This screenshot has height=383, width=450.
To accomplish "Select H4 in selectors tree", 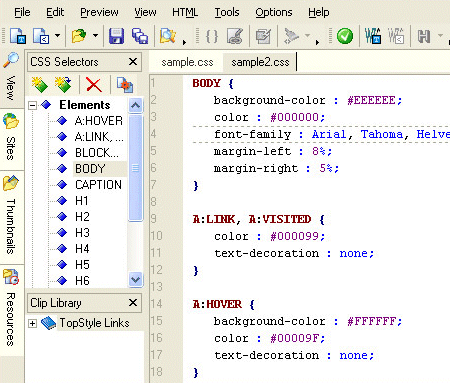I will (82, 249).
